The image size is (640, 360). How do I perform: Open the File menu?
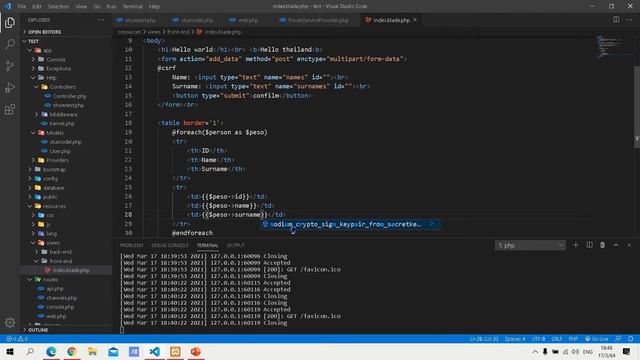22,7
